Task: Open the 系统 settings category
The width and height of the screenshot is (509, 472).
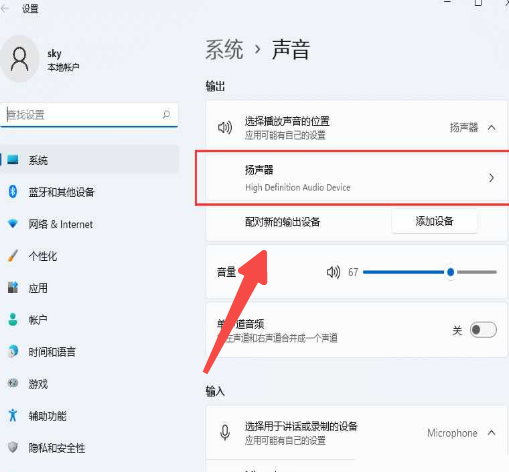Action: pos(89,160)
